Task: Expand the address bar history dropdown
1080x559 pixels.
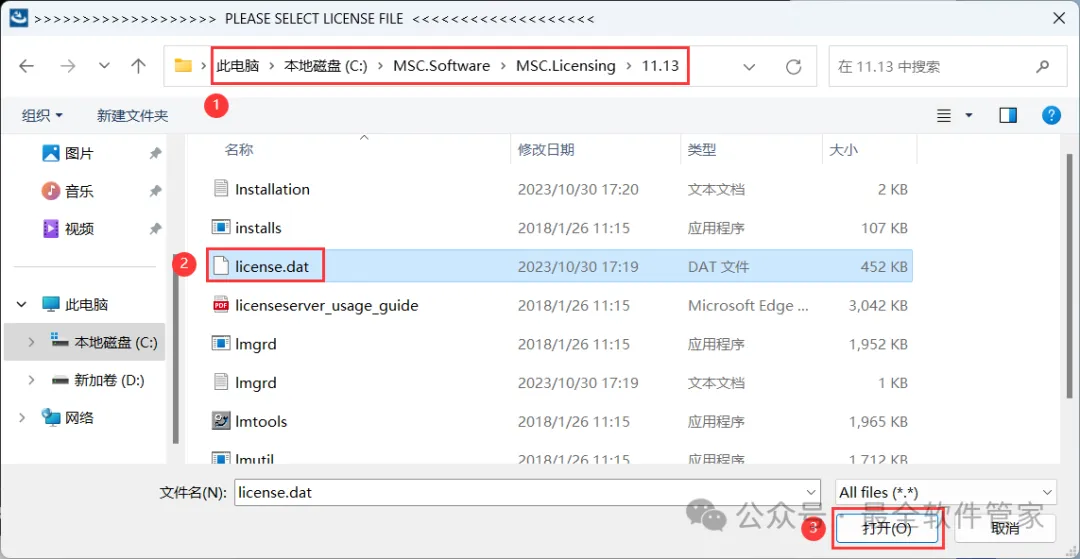Action: click(x=749, y=67)
